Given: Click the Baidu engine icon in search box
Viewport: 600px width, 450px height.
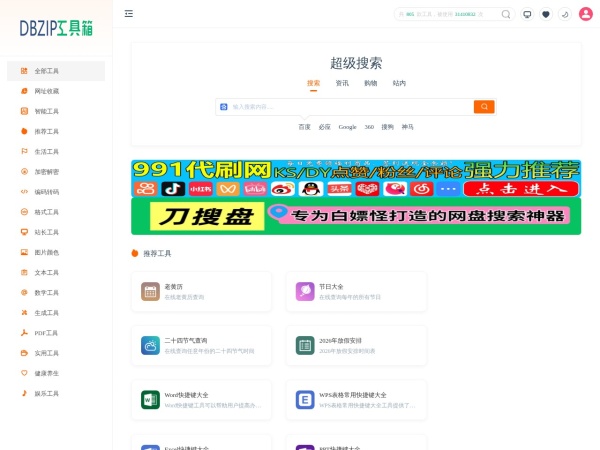Looking at the screenshot, I should [x=224, y=107].
